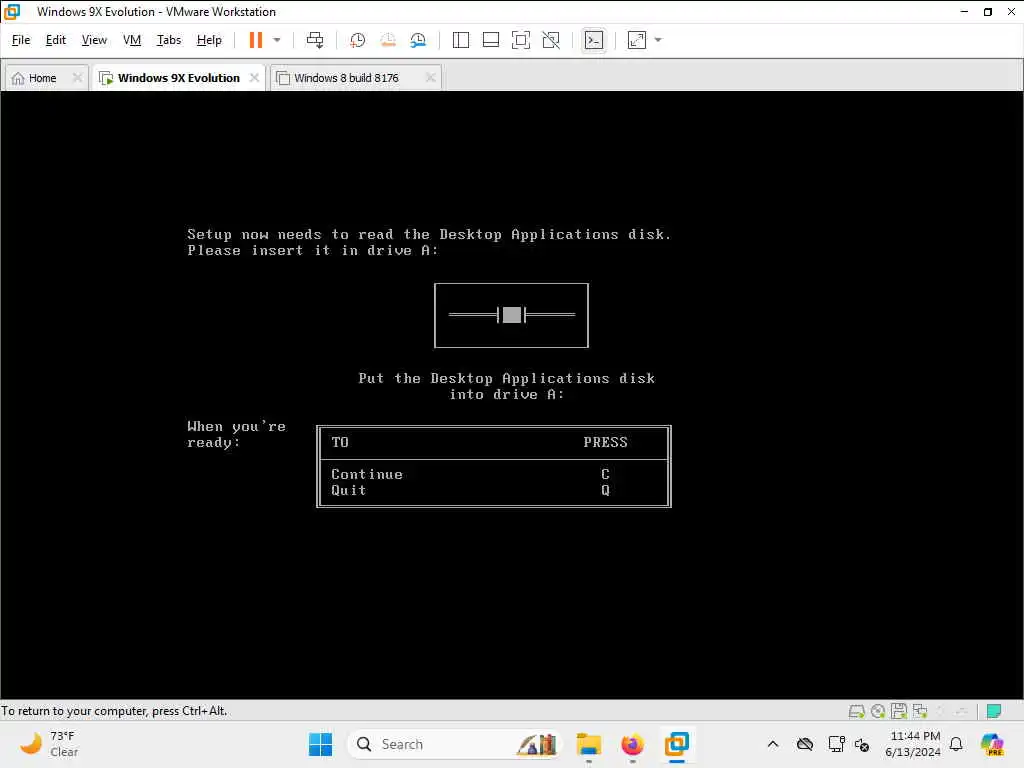Image resolution: width=1024 pixels, height=768 pixels.
Task: Open the notifications bell
Action: pyautogui.click(x=956, y=744)
